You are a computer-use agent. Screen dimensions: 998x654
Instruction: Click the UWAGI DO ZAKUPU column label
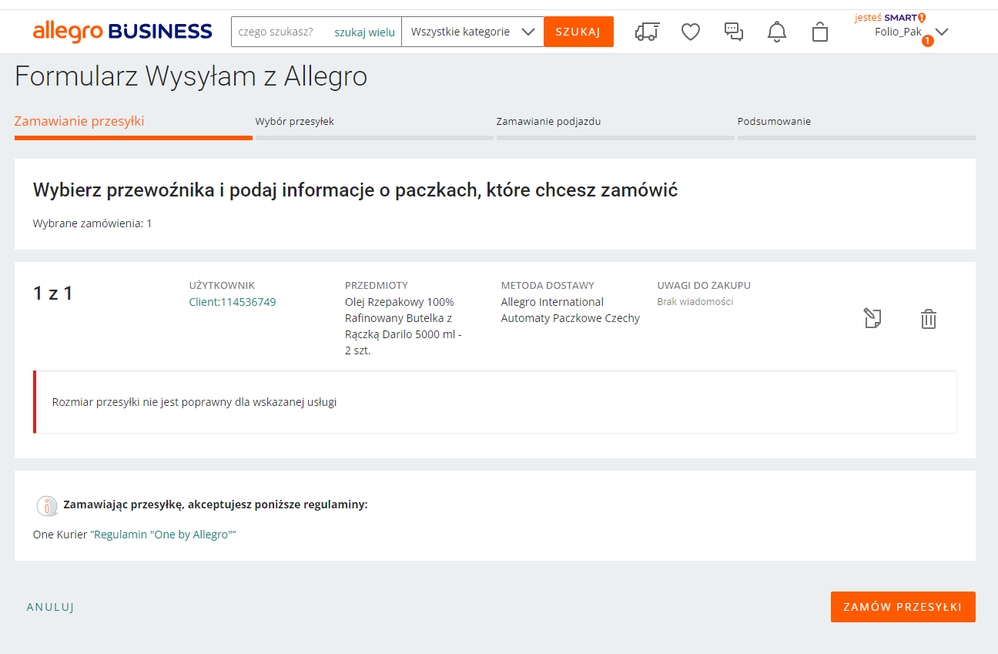click(x=704, y=286)
